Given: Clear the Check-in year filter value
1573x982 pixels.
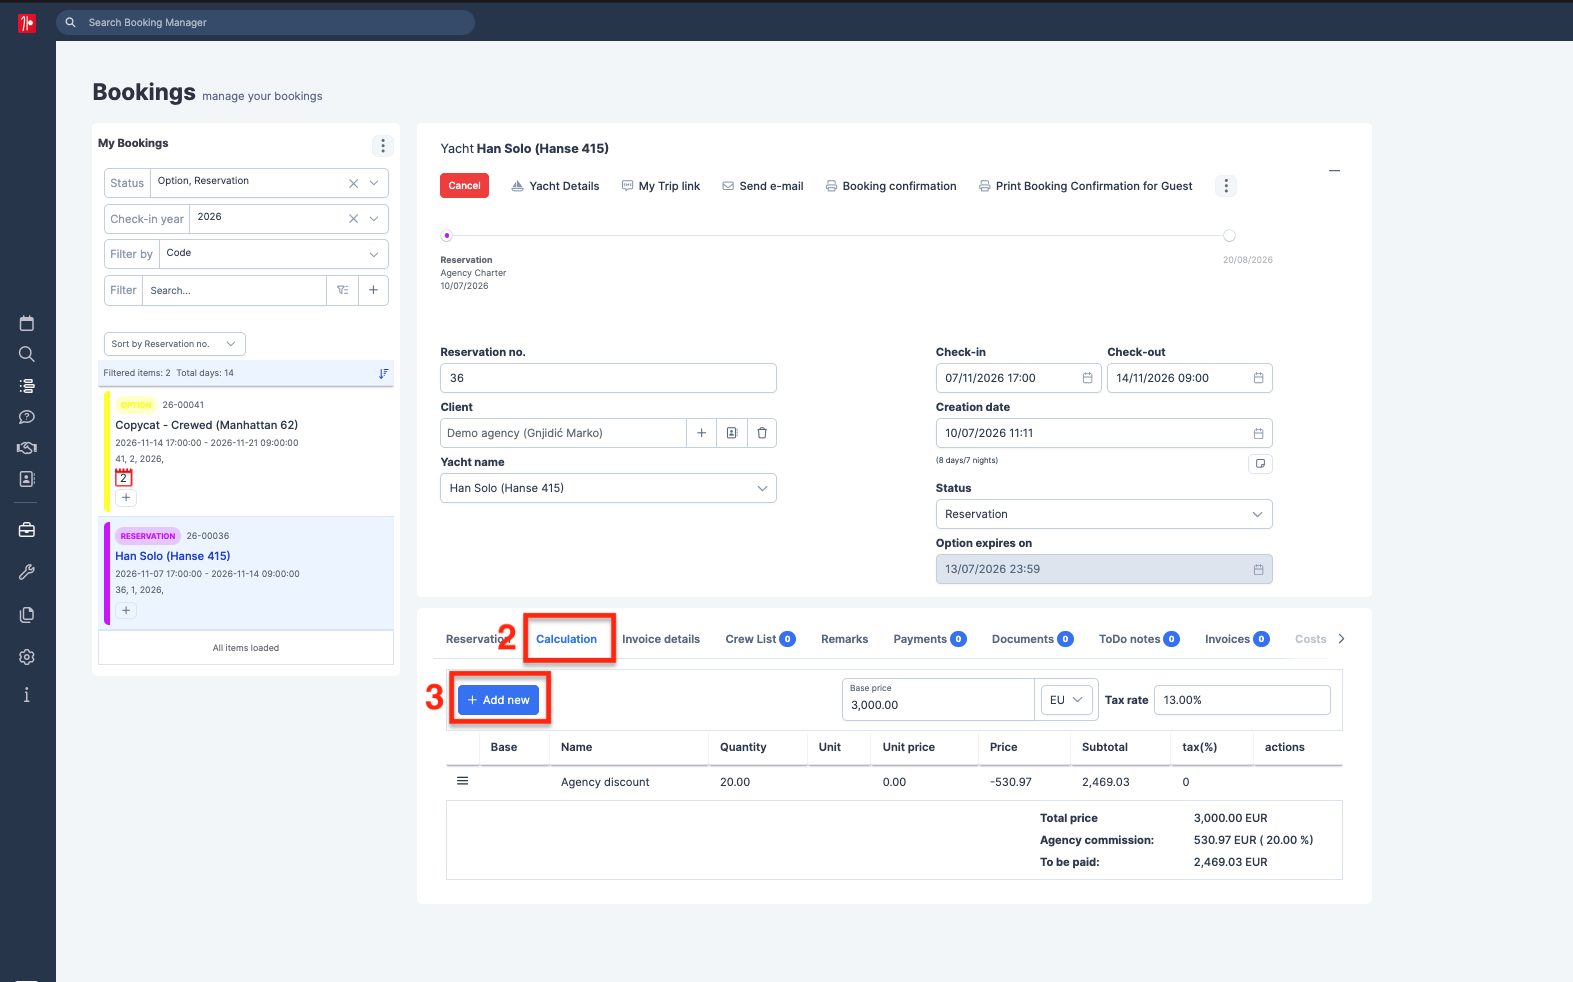Looking at the screenshot, I should (353, 219).
